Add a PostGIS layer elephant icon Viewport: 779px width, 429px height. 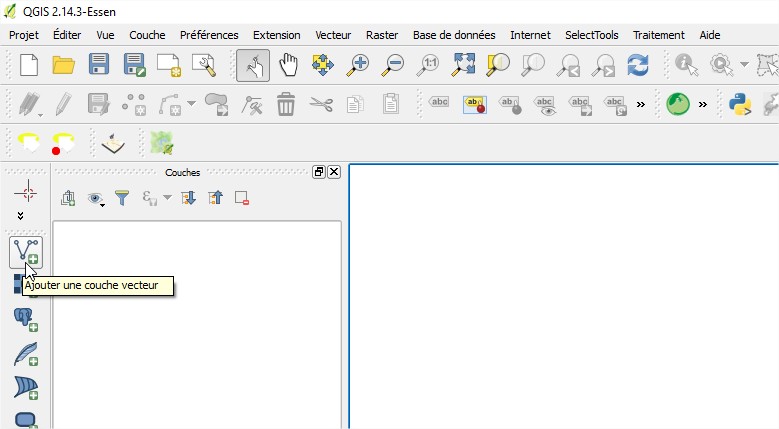pos(26,319)
